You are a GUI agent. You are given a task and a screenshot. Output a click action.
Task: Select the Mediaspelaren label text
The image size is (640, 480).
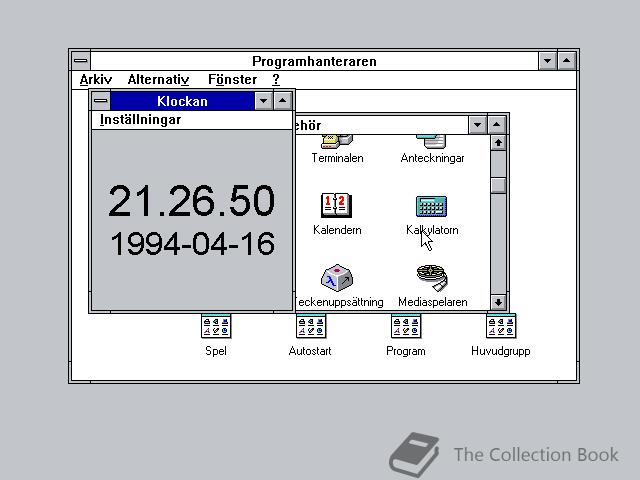(x=433, y=302)
